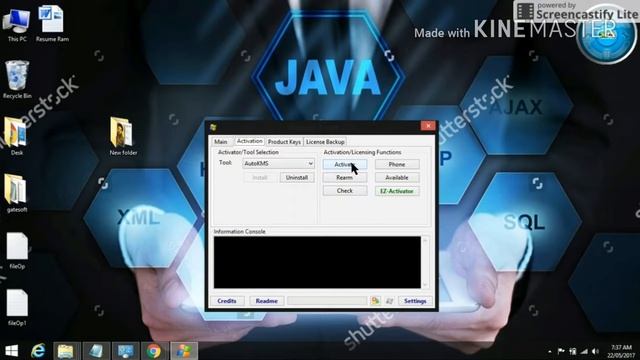Click the Activate button
Screen dimensions: 640x360
[x=345, y=164]
